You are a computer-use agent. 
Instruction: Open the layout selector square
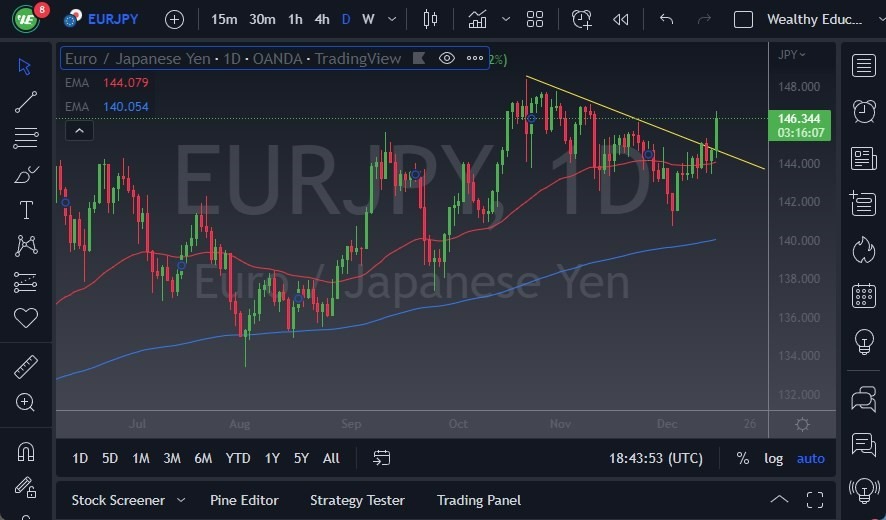(743, 19)
